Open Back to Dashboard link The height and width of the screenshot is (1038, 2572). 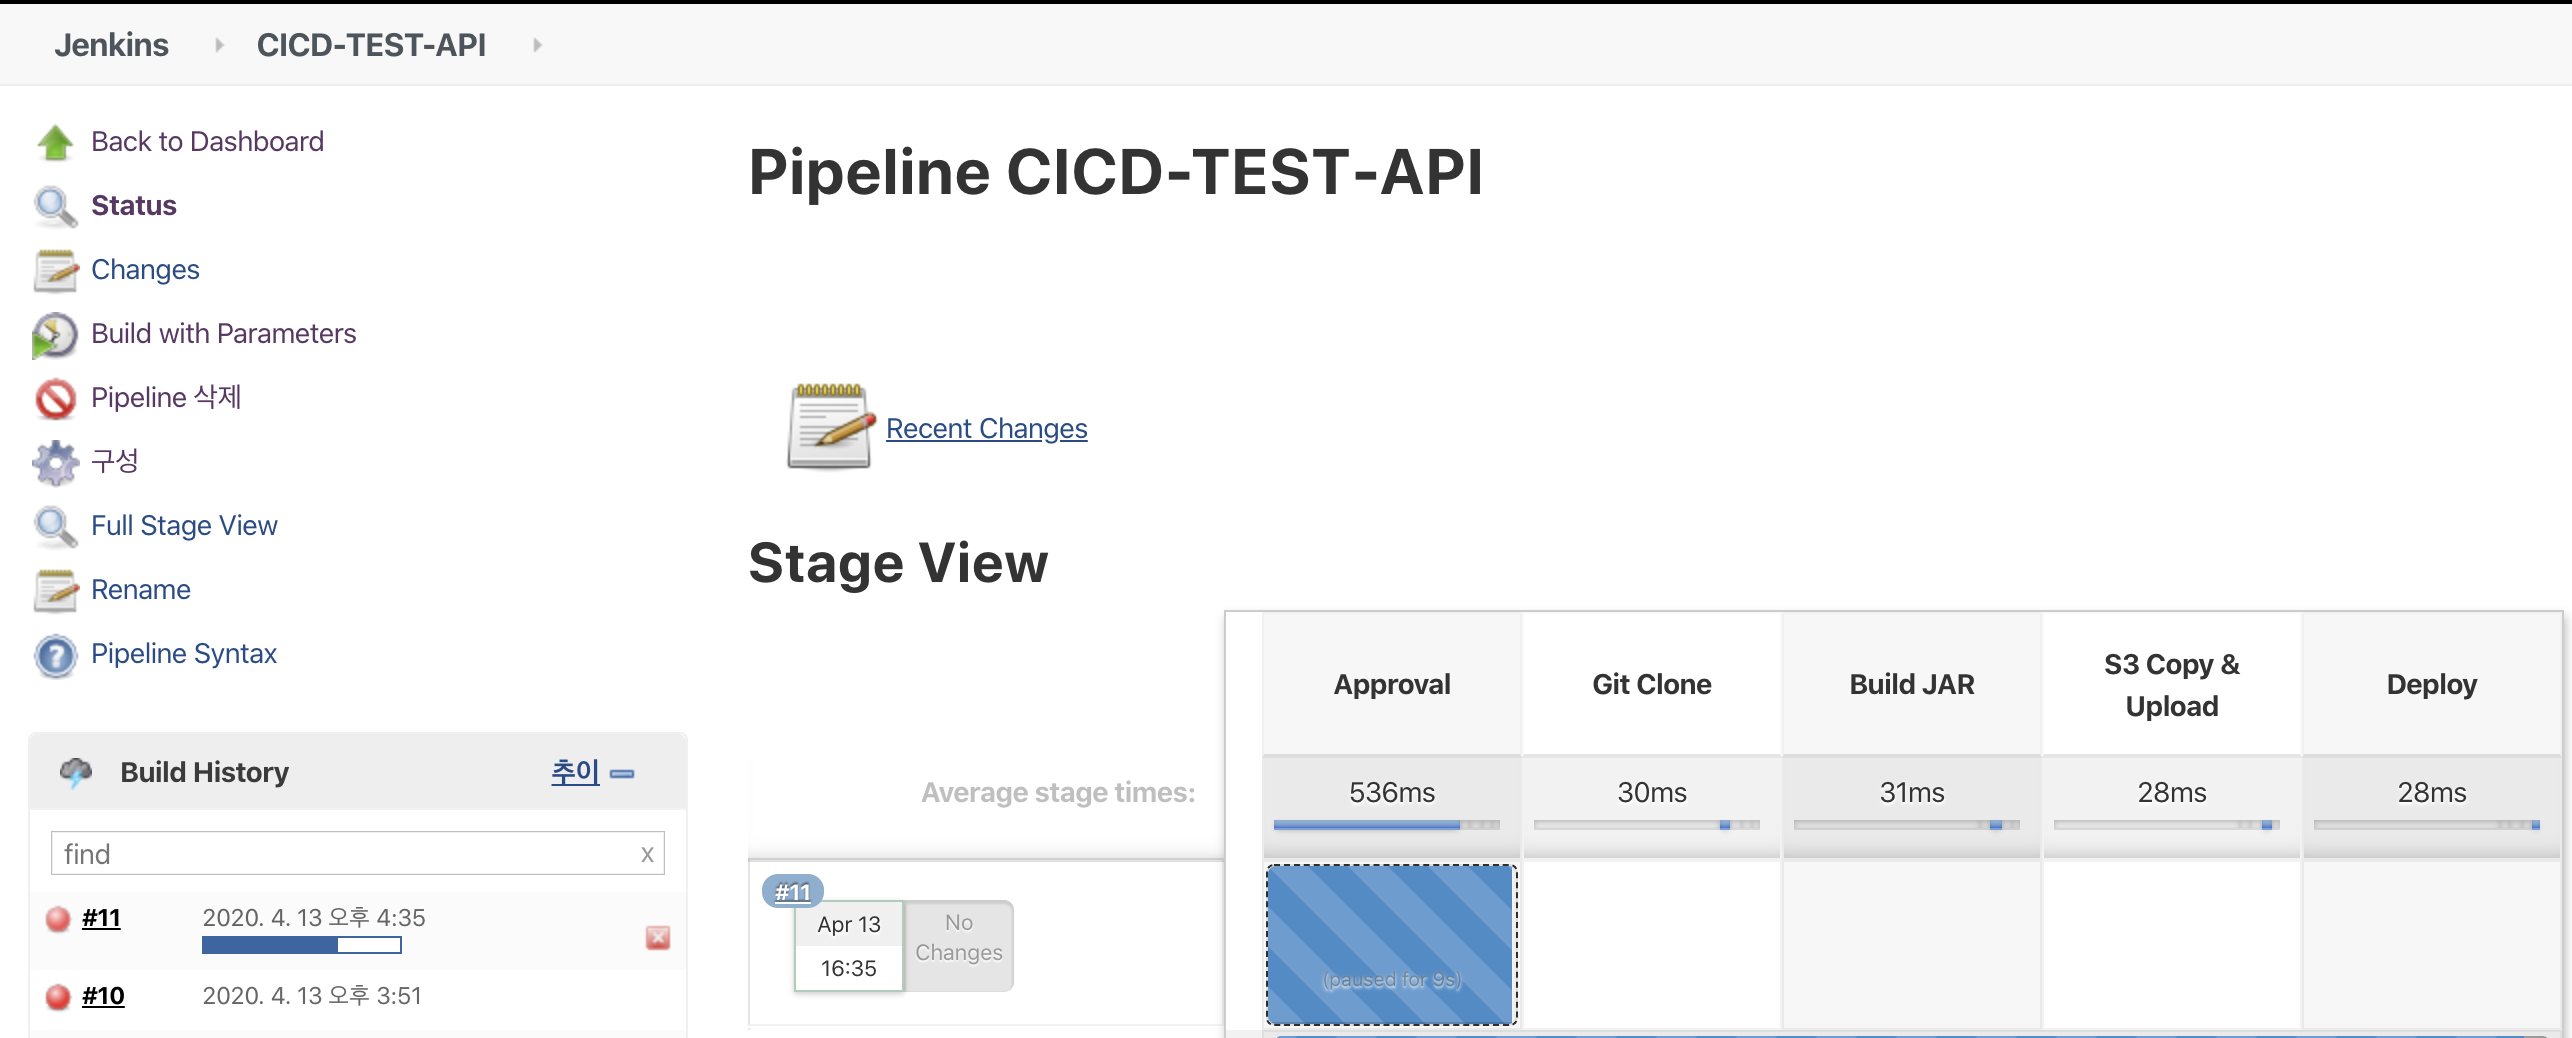[207, 142]
